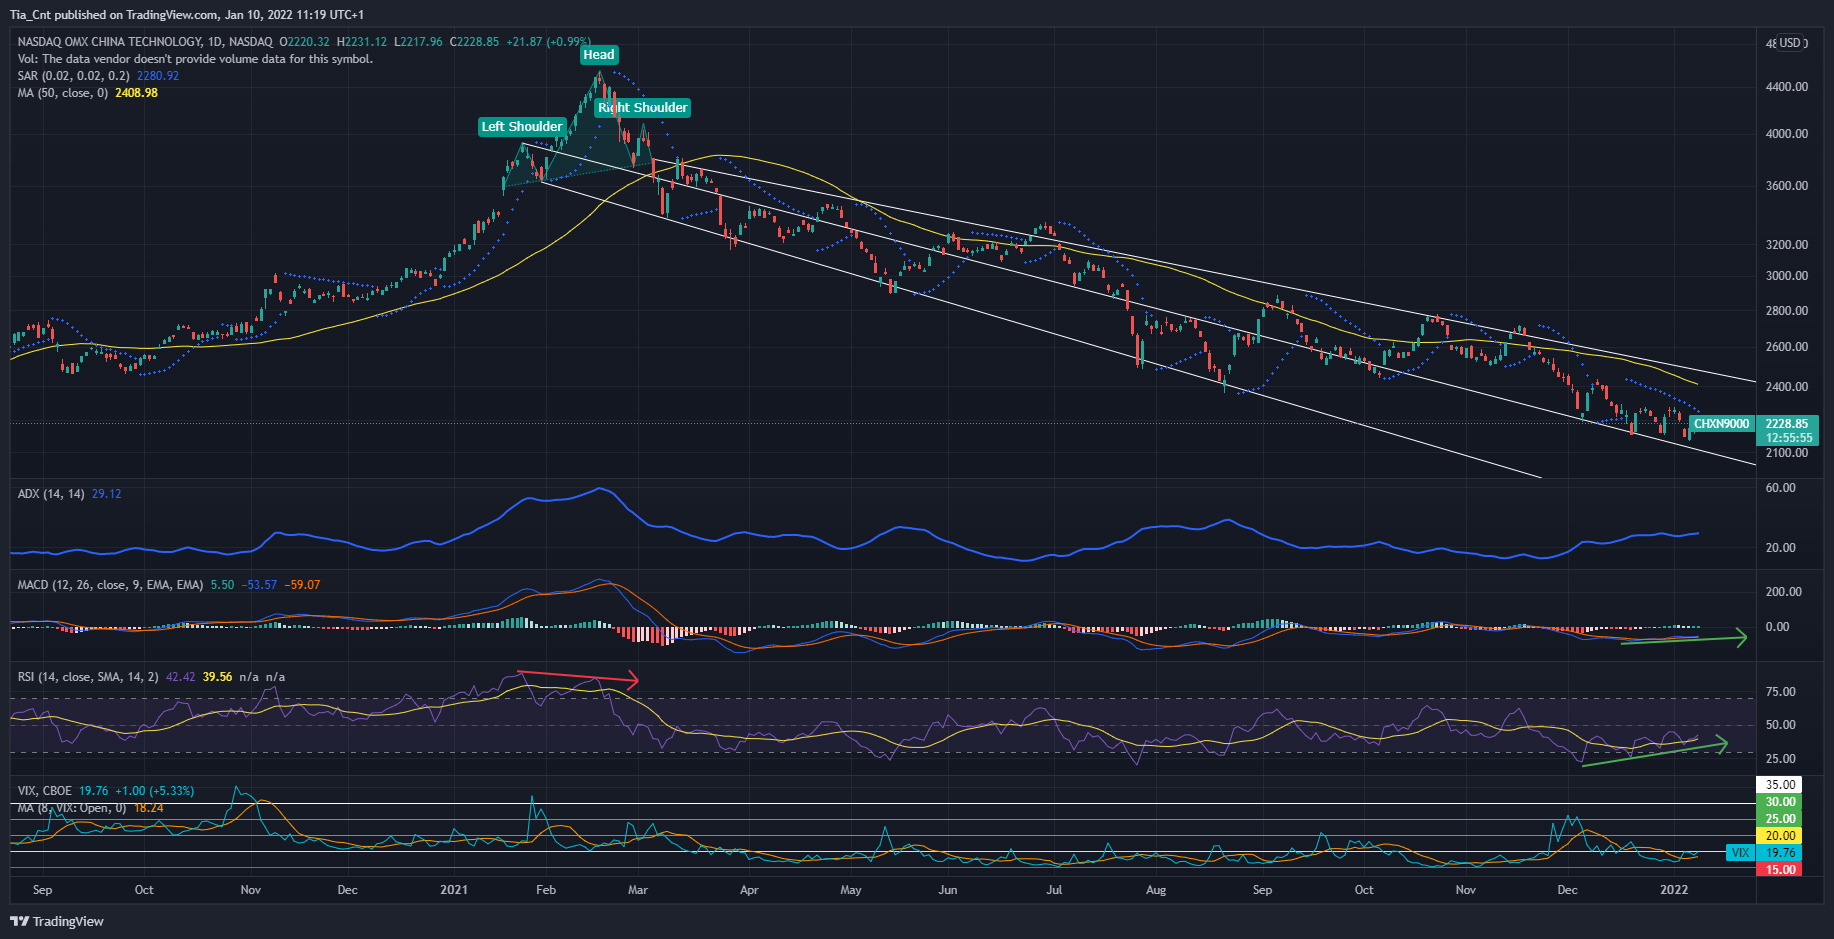
Task: Click the MACD signal value -59.07
Action: [x=302, y=585]
